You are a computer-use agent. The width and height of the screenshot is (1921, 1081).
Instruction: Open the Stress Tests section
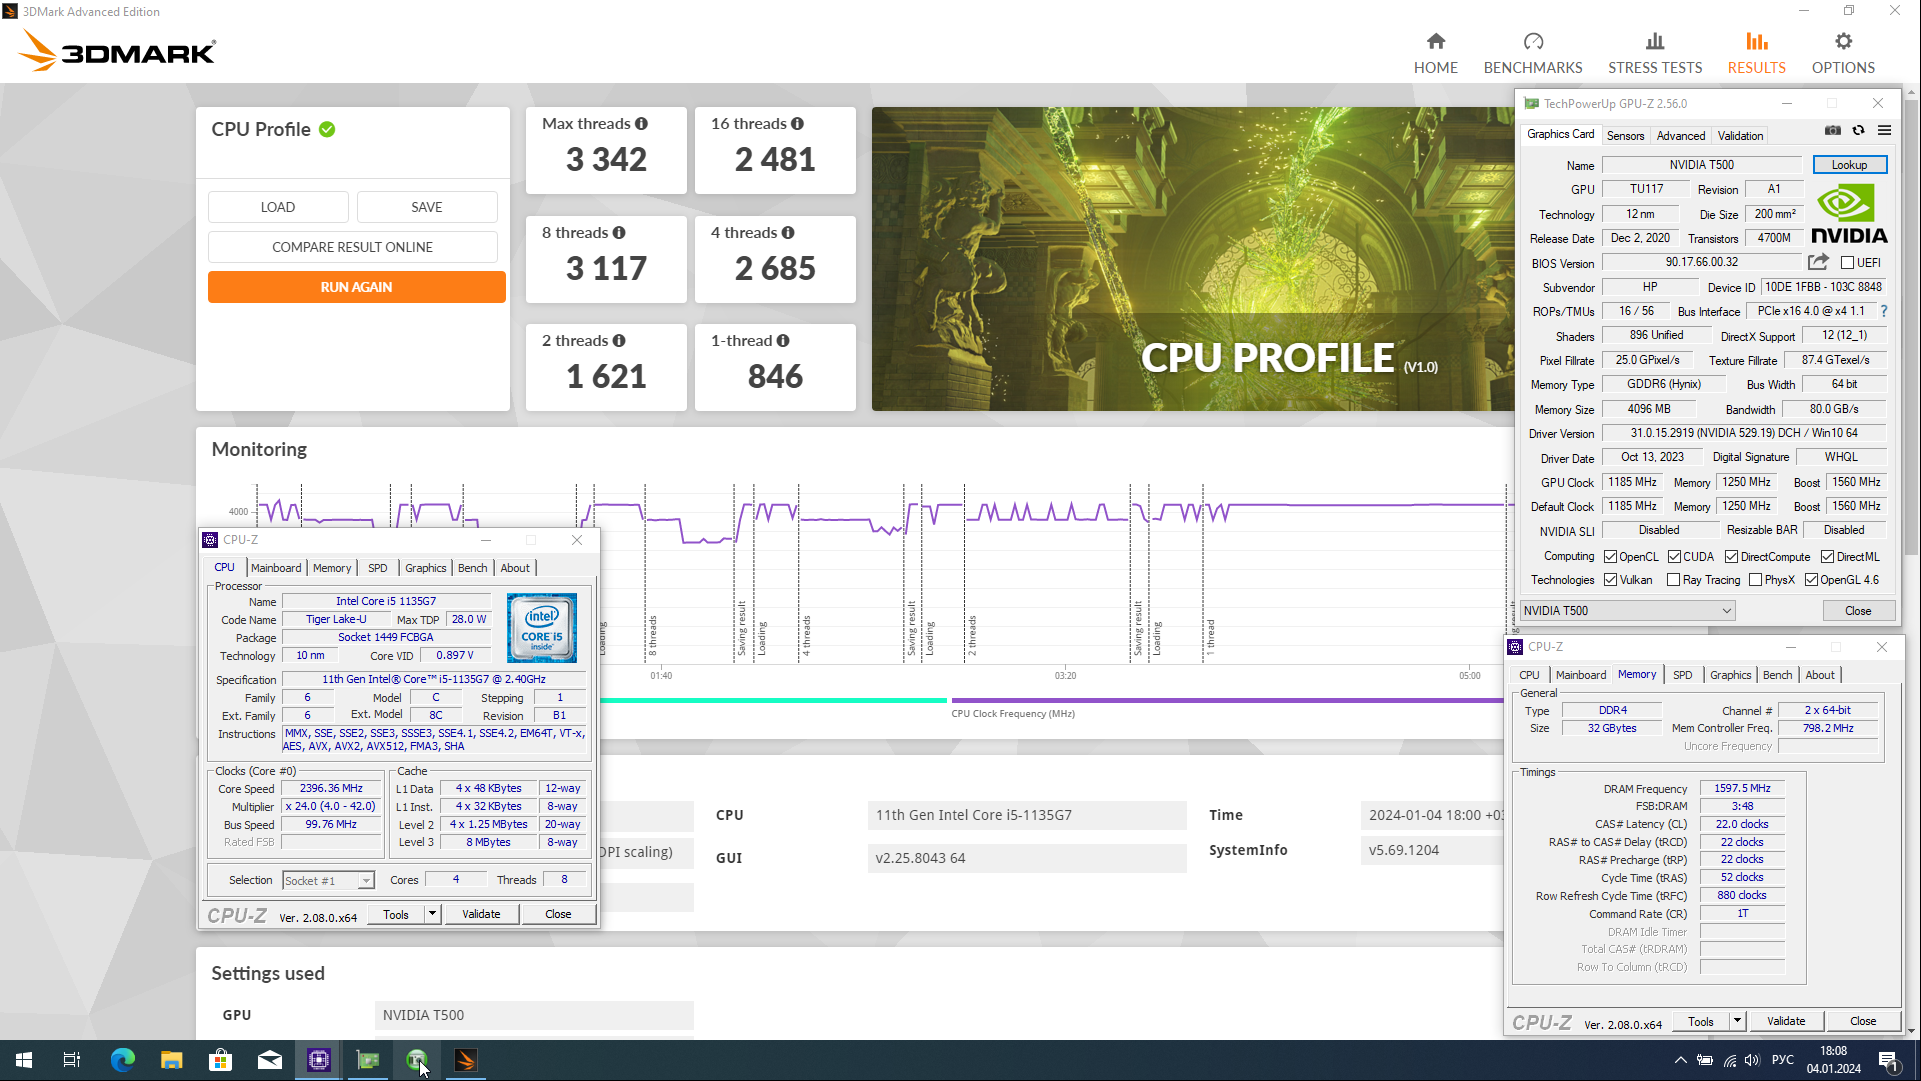1654,54
